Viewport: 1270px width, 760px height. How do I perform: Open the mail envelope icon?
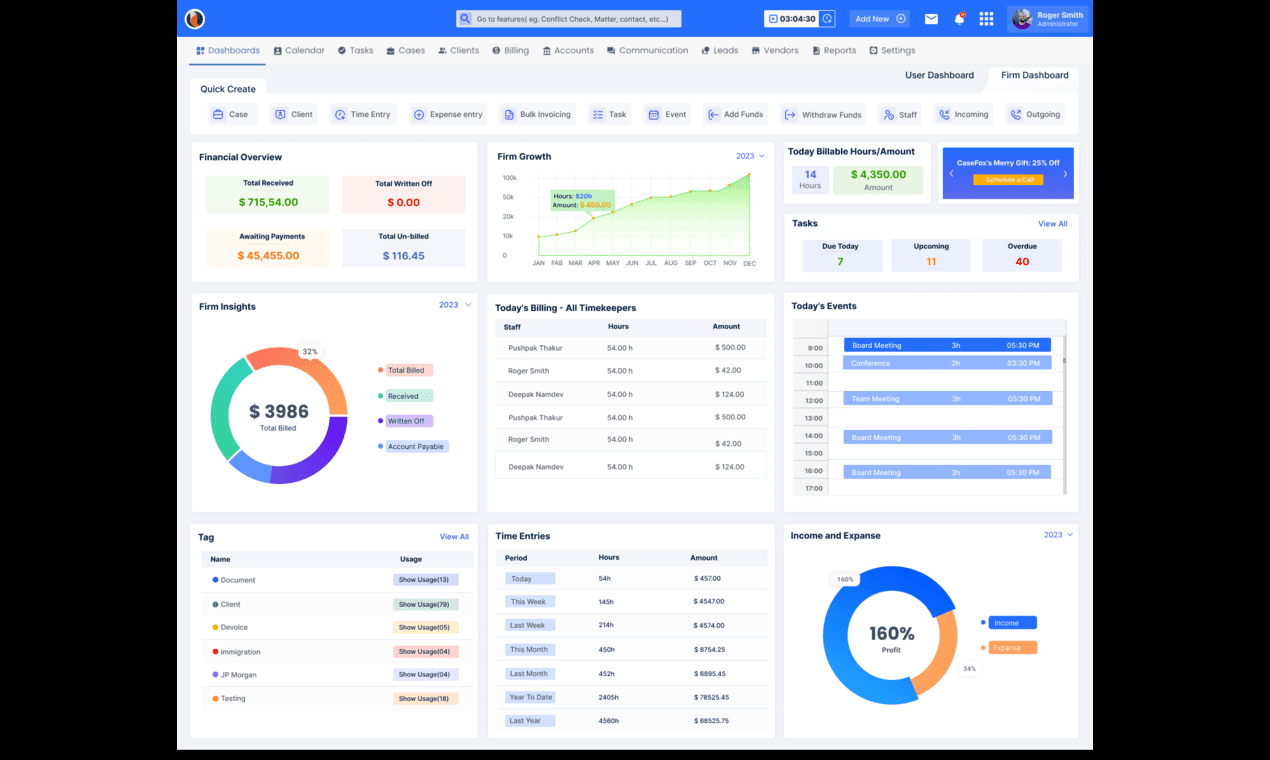coord(931,19)
